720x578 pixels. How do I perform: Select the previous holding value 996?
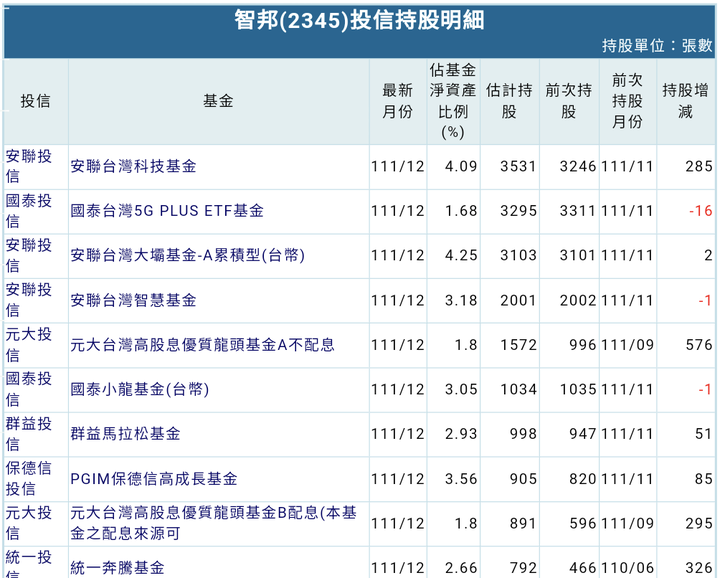[583, 345]
